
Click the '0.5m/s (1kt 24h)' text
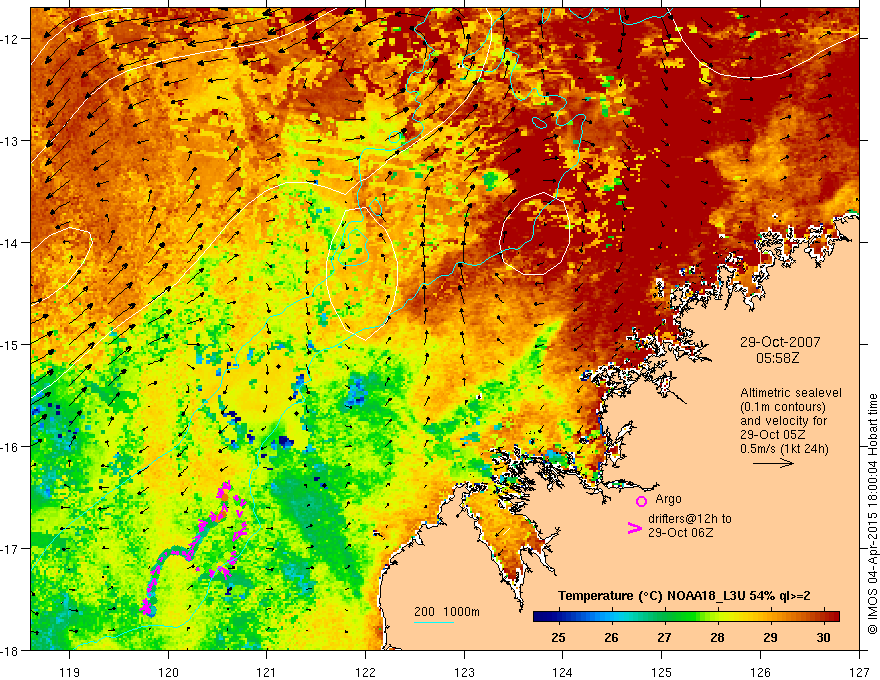click(x=784, y=449)
